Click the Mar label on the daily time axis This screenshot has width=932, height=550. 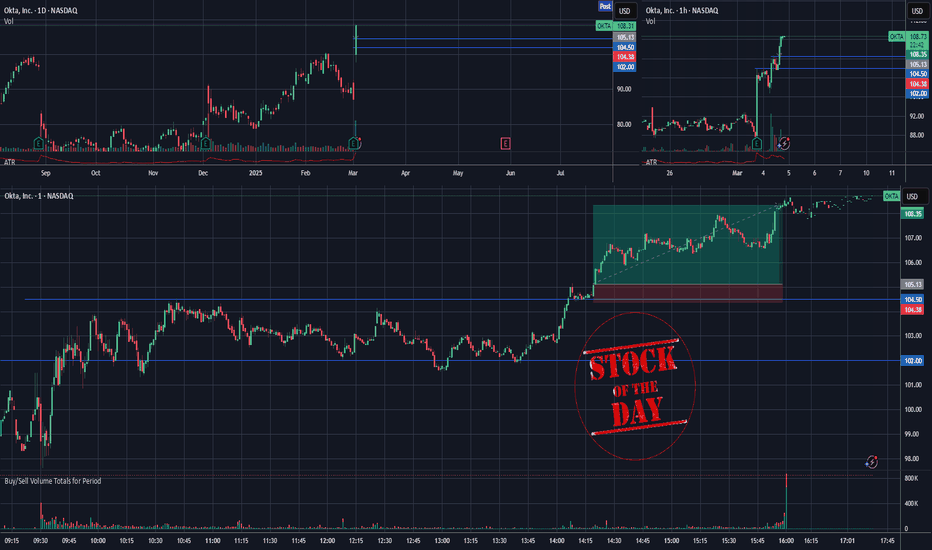353,173
